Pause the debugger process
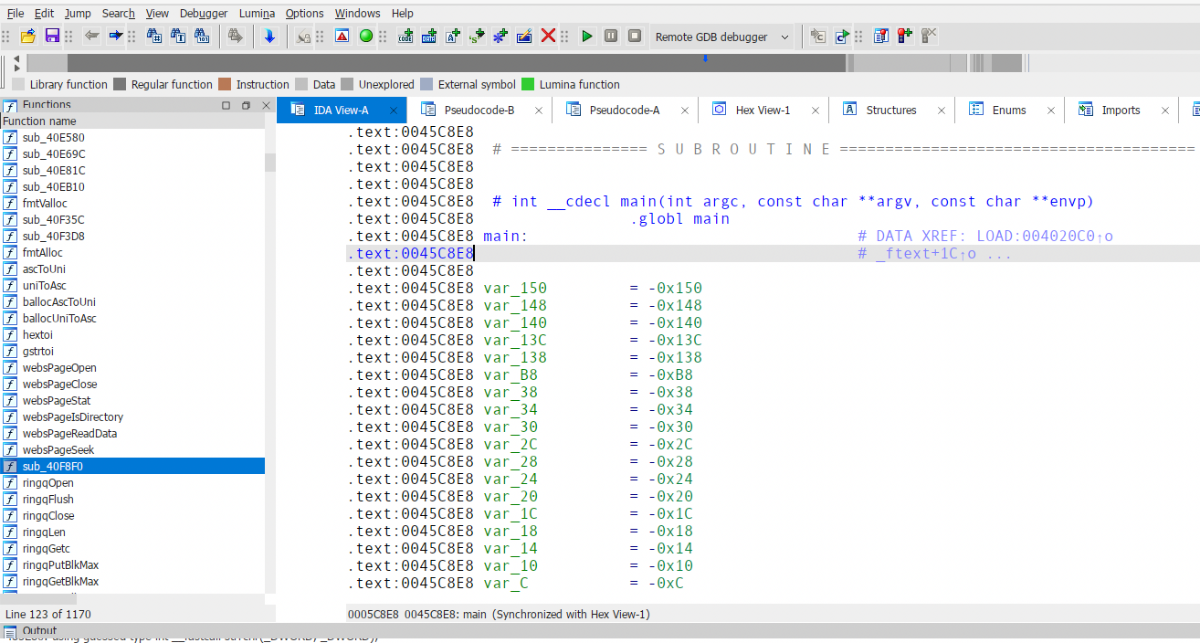 (611, 36)
